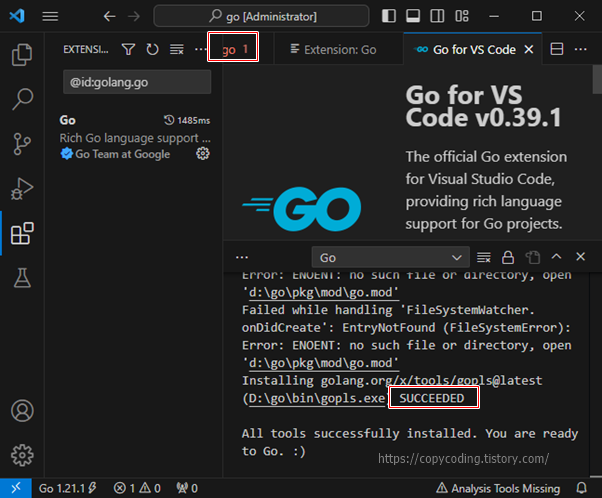The image size is (602, 498).
Task: Open the Extensions view icon
Action: tap(22, 233)
